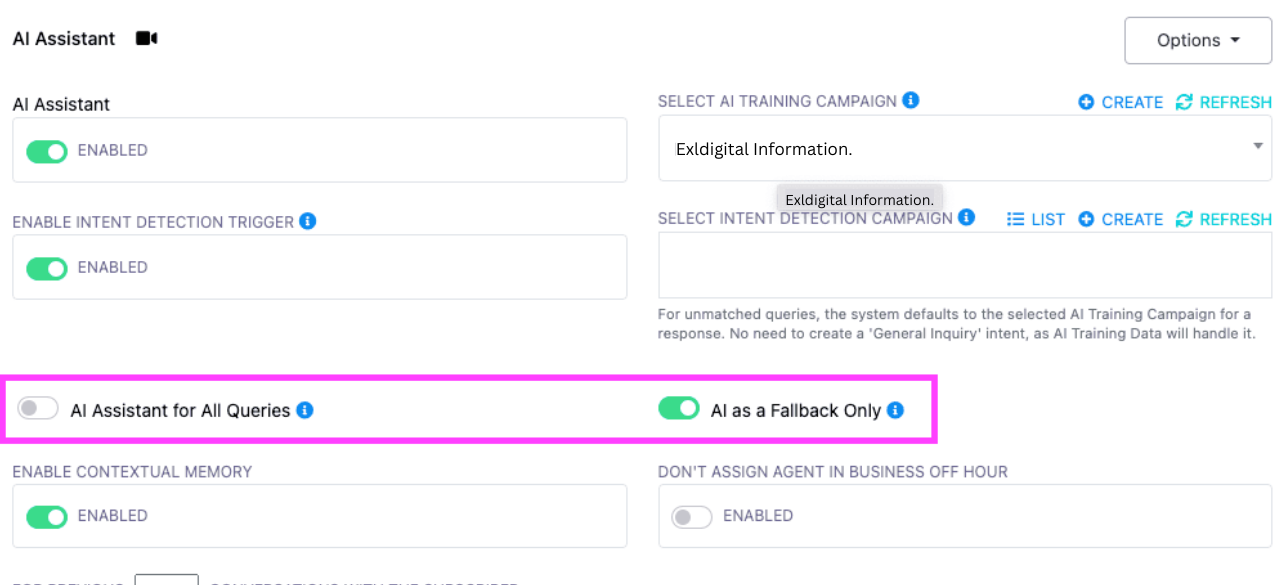This screenshot has width=1280, height=585.
Task: Create a new intent detection campaign
Action: [1120, 219]
